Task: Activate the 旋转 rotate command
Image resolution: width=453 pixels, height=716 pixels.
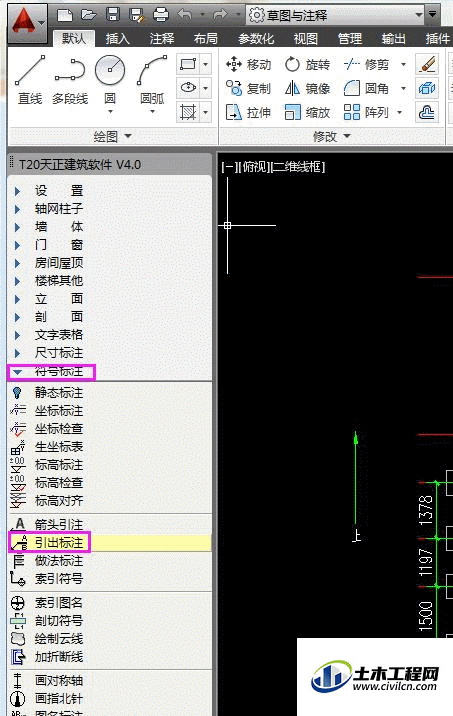Action: point(307,64)
